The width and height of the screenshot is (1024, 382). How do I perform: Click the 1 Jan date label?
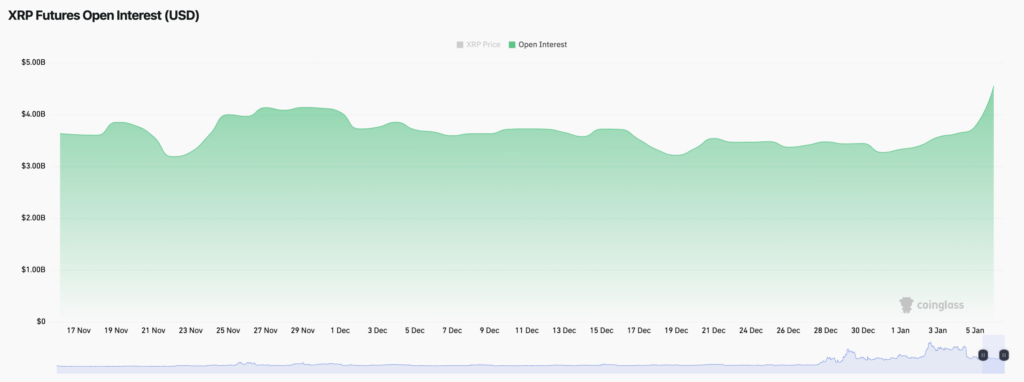[901, 330]
